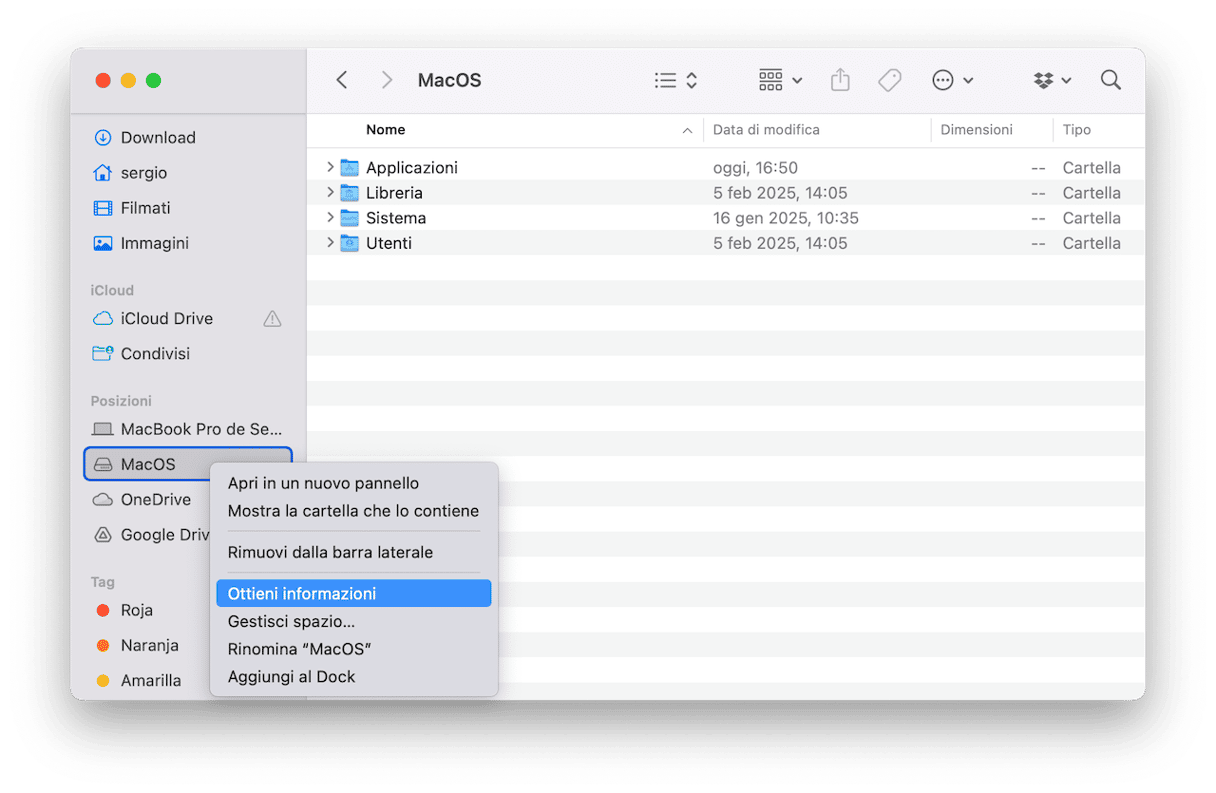Image resolution: width=1216 pixels, height=793 pixels.
Task: Click the iCloud Drive warning triangle
Action: coord(272,319)
